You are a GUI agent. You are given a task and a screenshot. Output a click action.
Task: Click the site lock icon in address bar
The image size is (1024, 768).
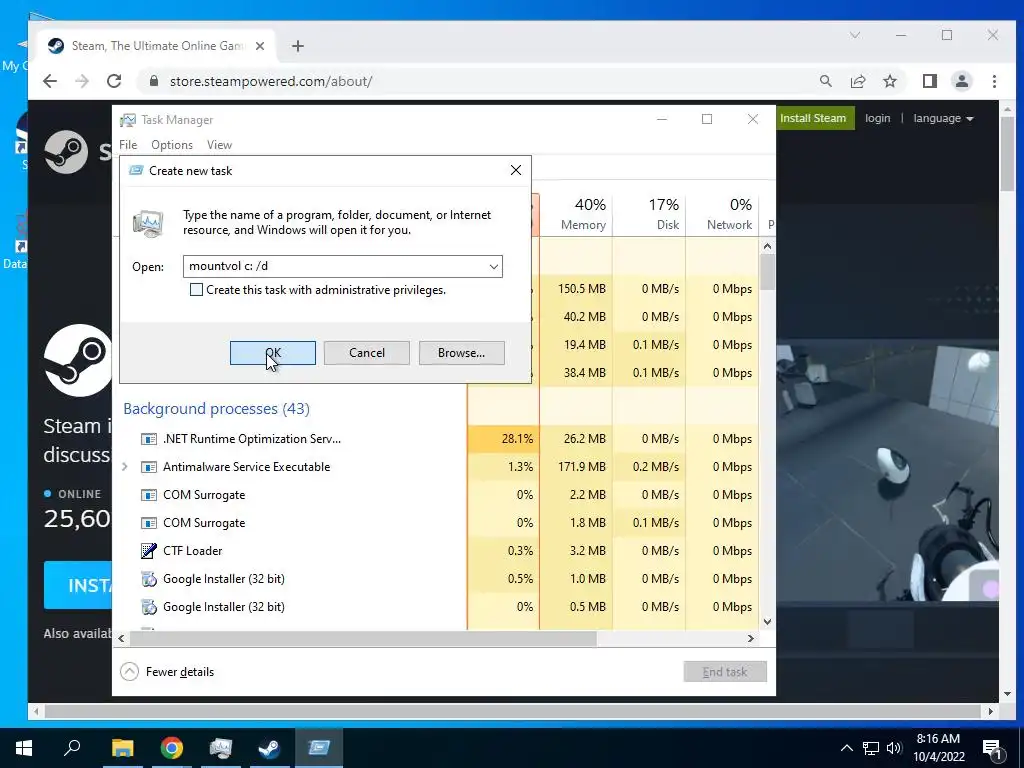click(x=153, y=81)
